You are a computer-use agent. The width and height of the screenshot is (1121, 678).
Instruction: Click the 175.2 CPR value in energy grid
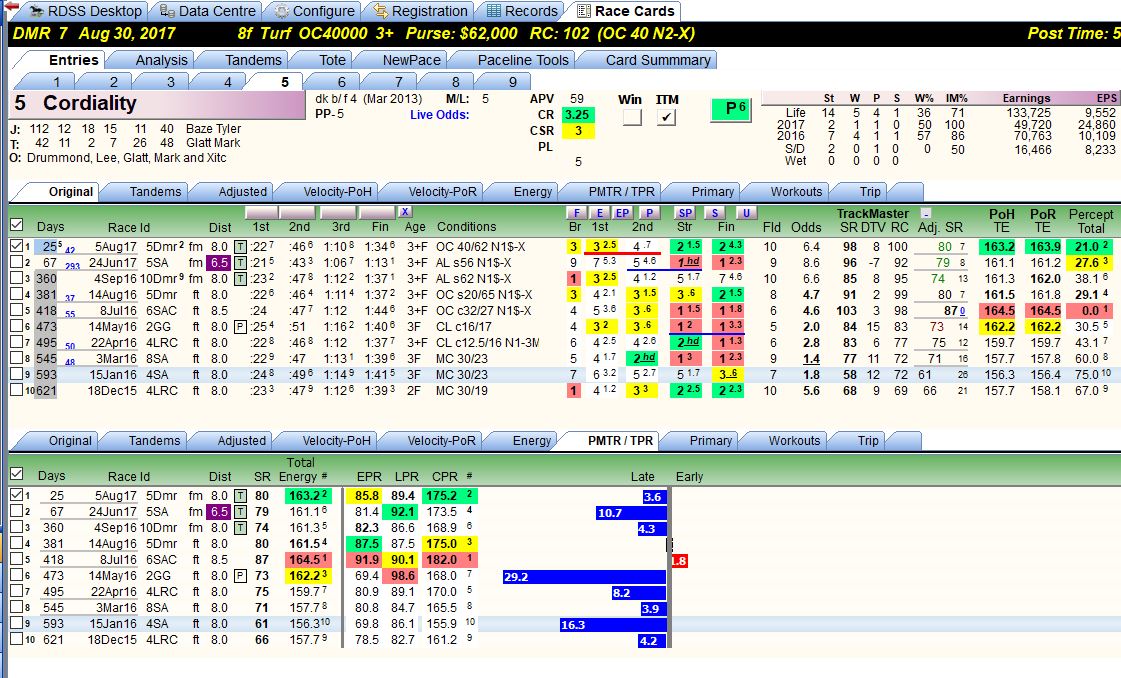(447, 496)
